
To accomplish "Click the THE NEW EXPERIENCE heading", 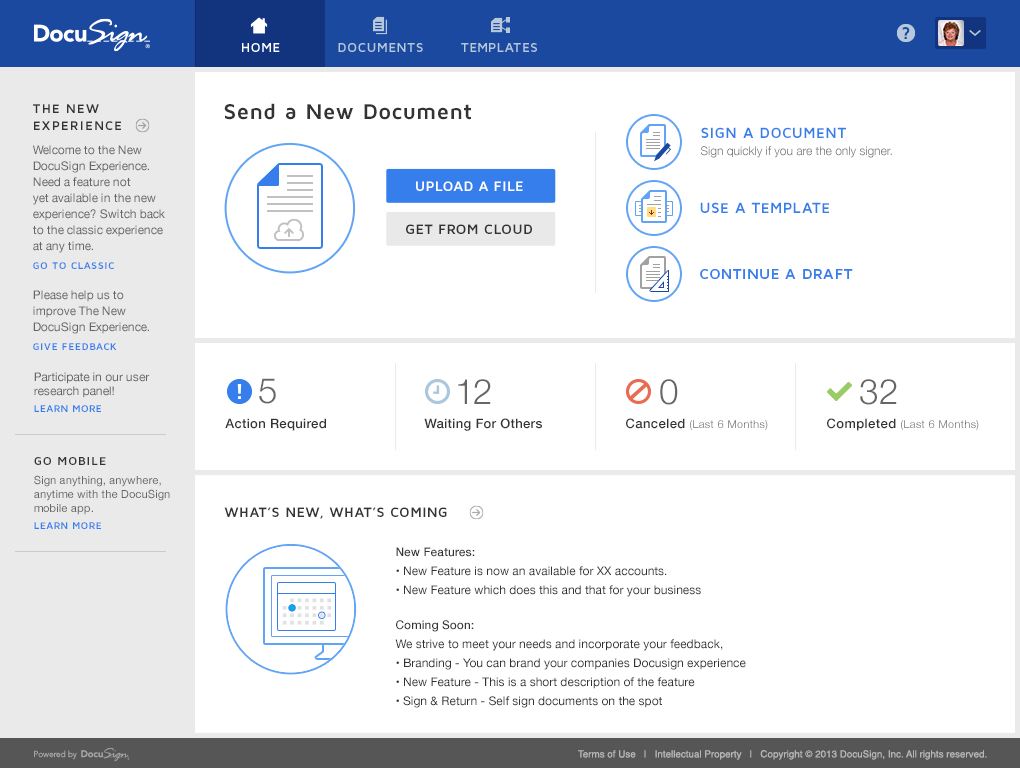I will pyautogui.click(x=77, y=117).
